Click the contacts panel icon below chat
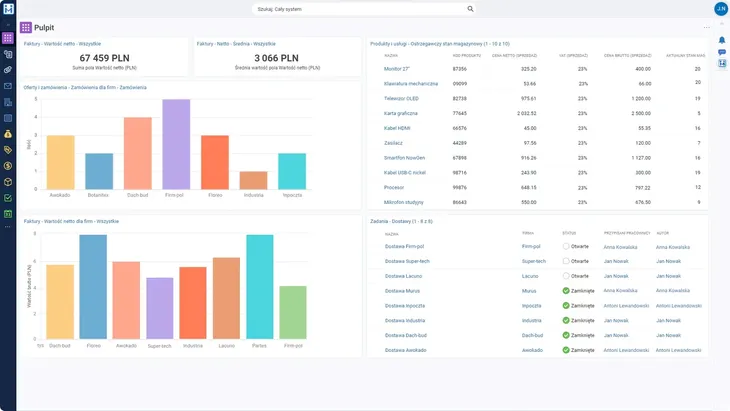 (x=722, y=63)
